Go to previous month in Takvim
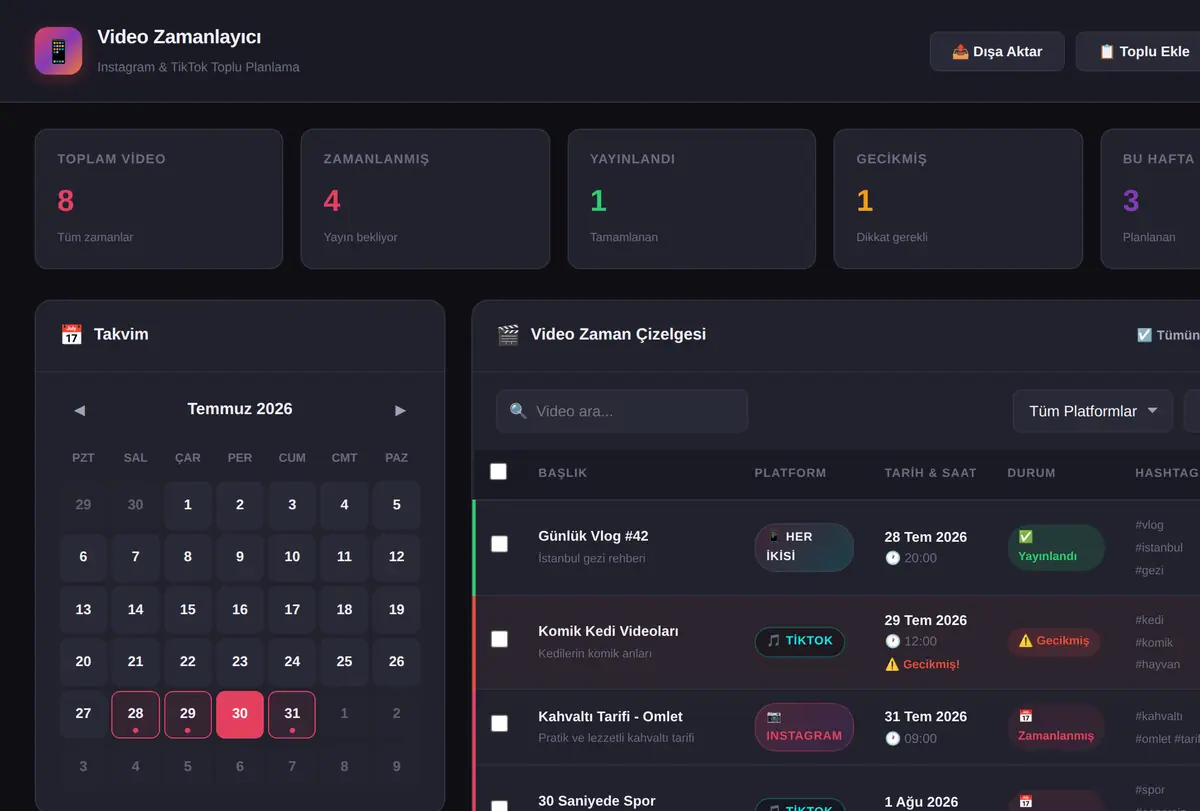The height and width of the screenshot is (811, 1200). [79, 410]
